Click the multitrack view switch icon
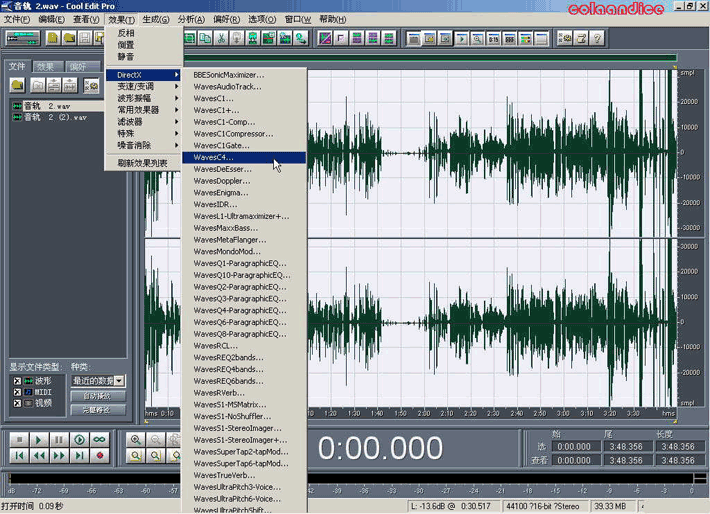This screenshot has width=710, height=514. point(23,39)
